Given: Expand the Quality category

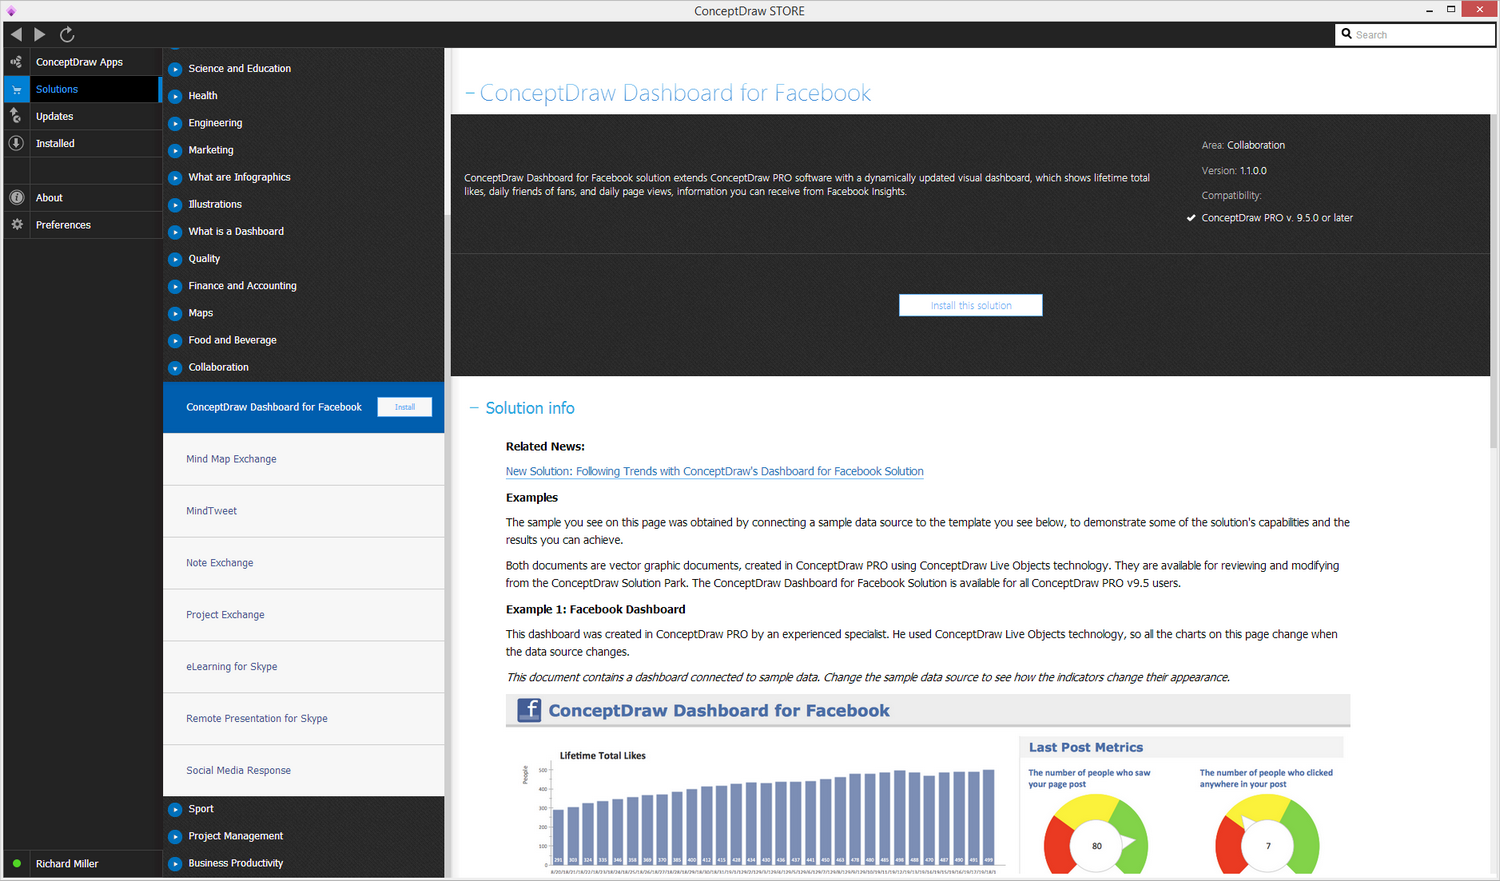Looking at the screenshot, I should pos(175,258).
